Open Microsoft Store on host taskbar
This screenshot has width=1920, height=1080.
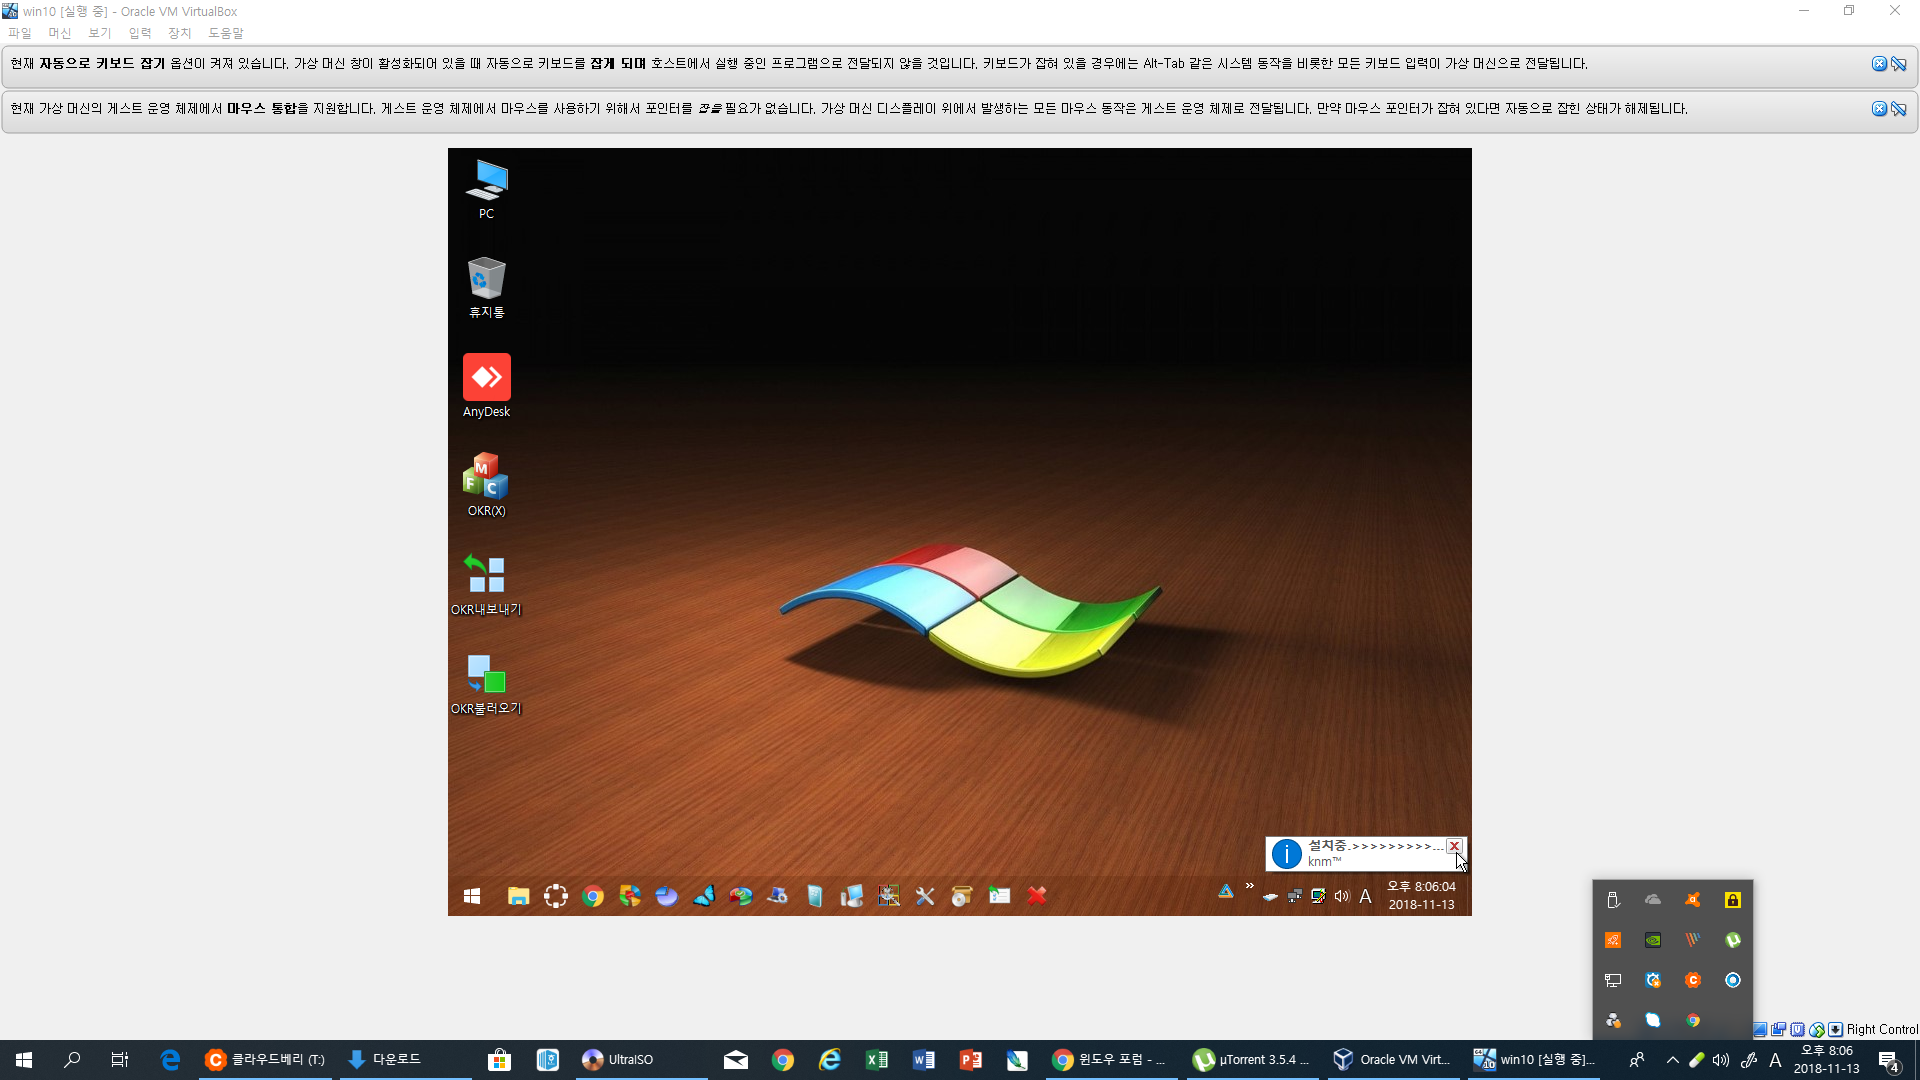pyautogui.click(x=499, y=1060)
